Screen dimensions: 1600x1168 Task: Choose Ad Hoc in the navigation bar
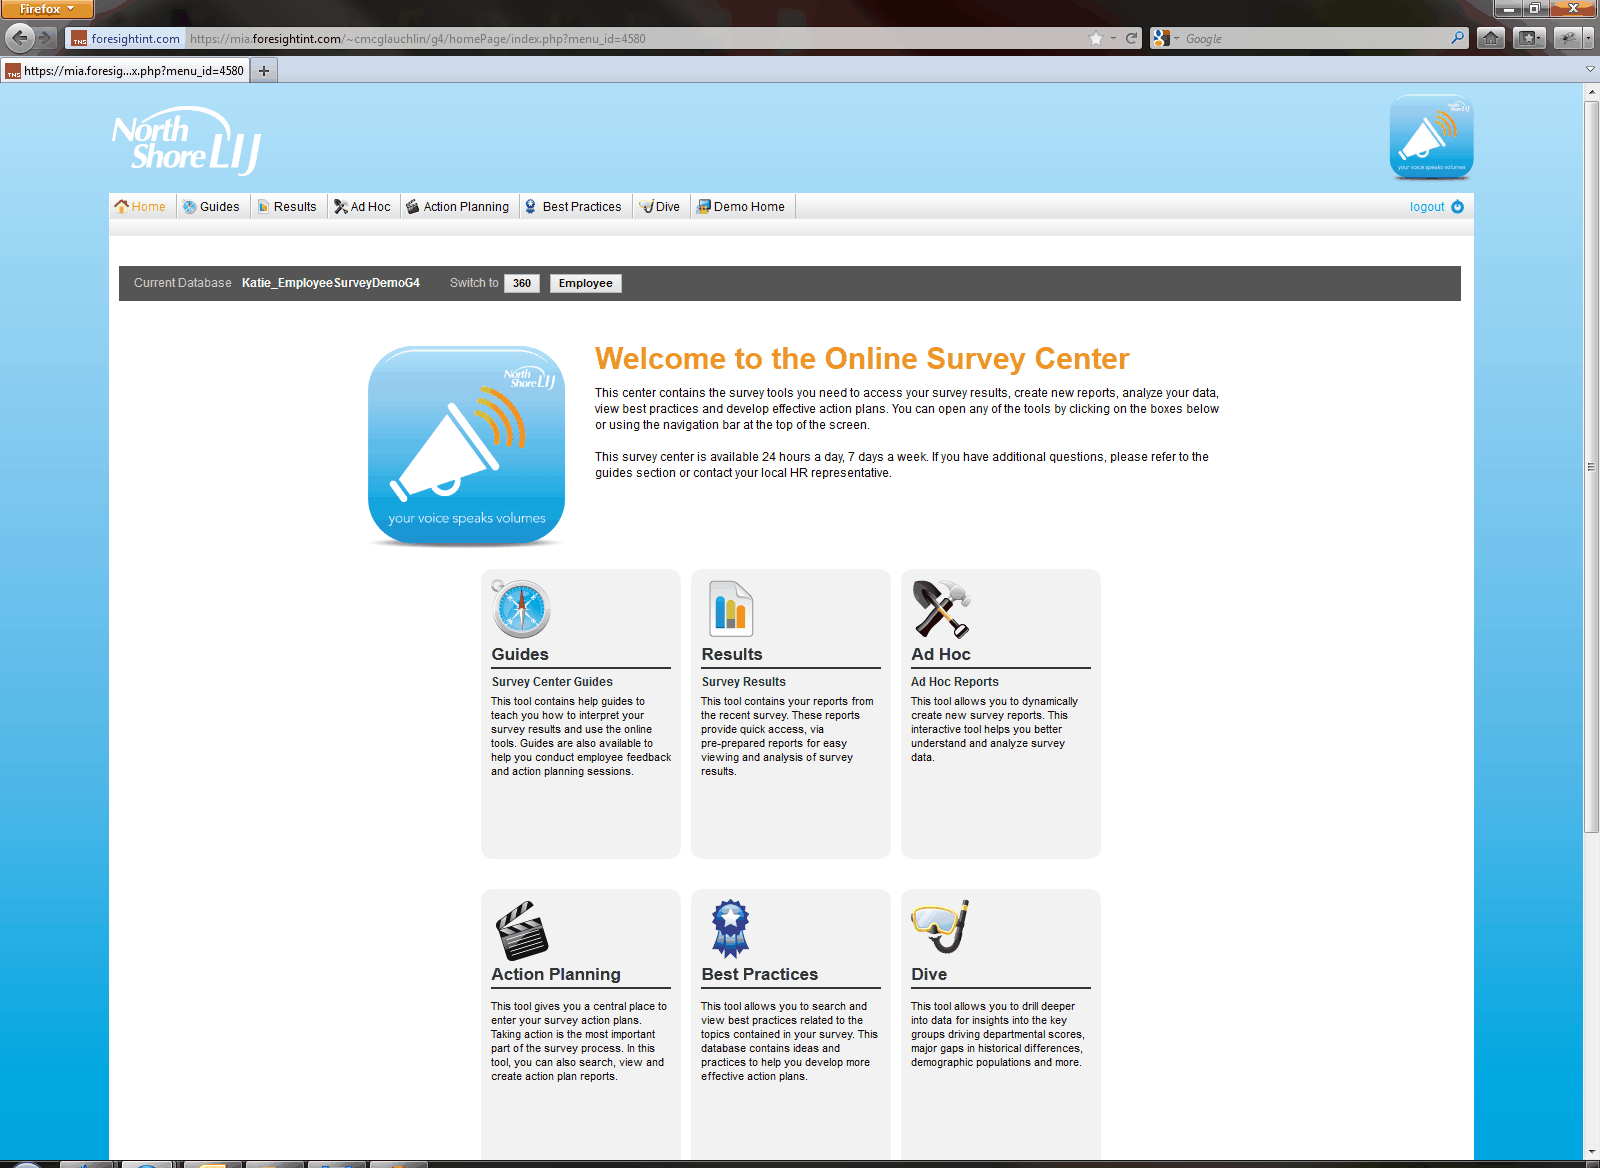(362, 207)
